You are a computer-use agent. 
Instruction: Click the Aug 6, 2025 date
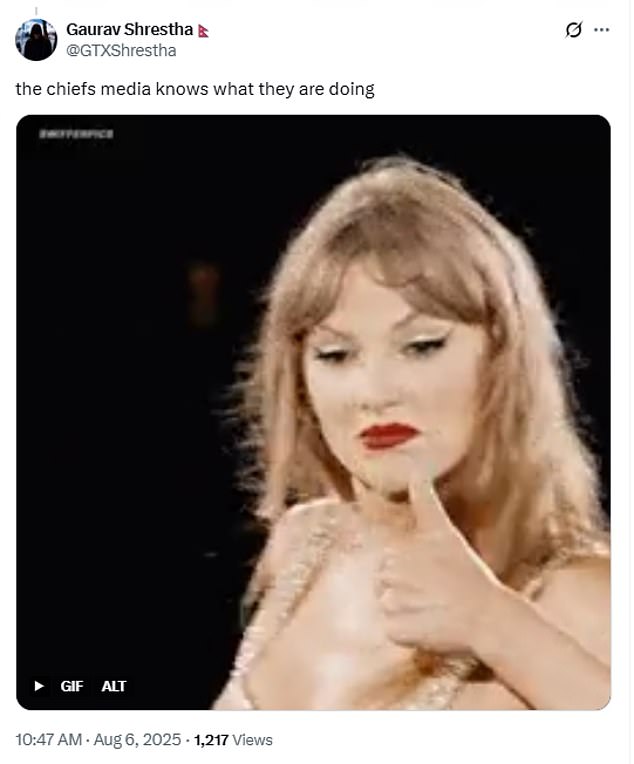[x=137, y=740]
